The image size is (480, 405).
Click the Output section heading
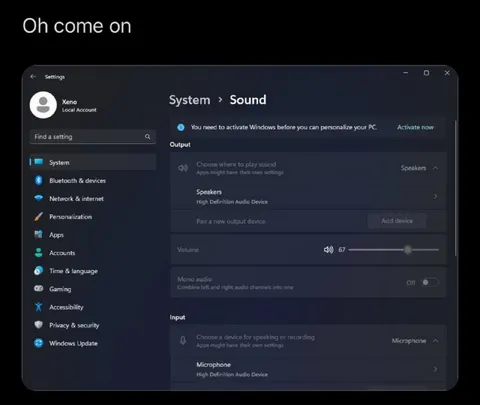click(x=180, y=145)
